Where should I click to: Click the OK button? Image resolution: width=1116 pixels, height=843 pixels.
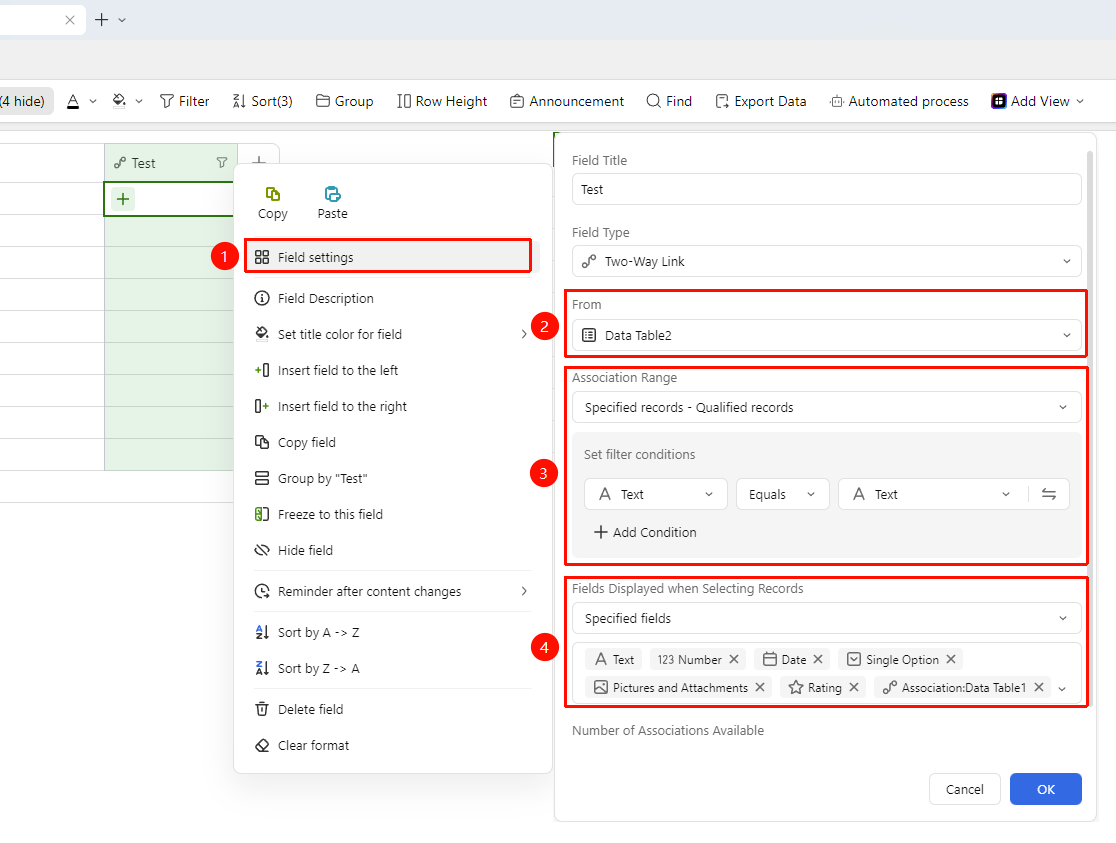click(1046, 789)
